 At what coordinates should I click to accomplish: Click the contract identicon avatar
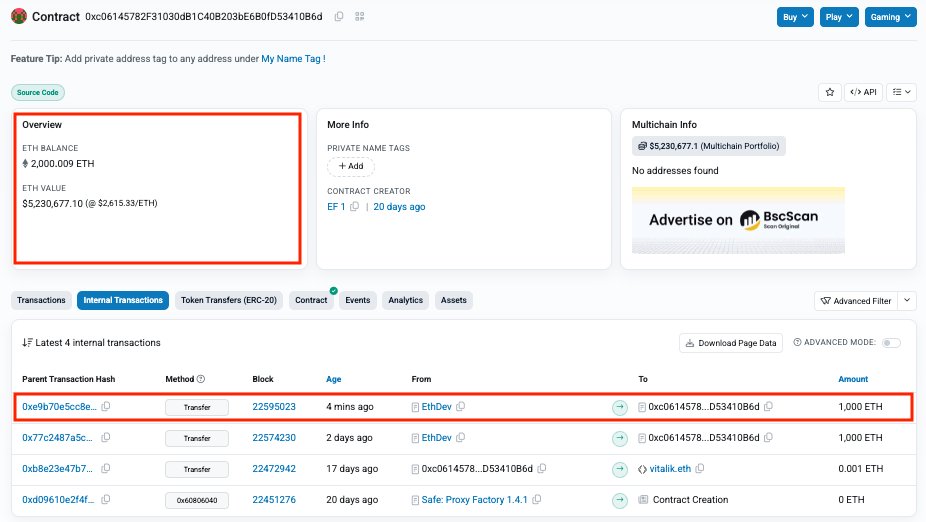point(19,16)
